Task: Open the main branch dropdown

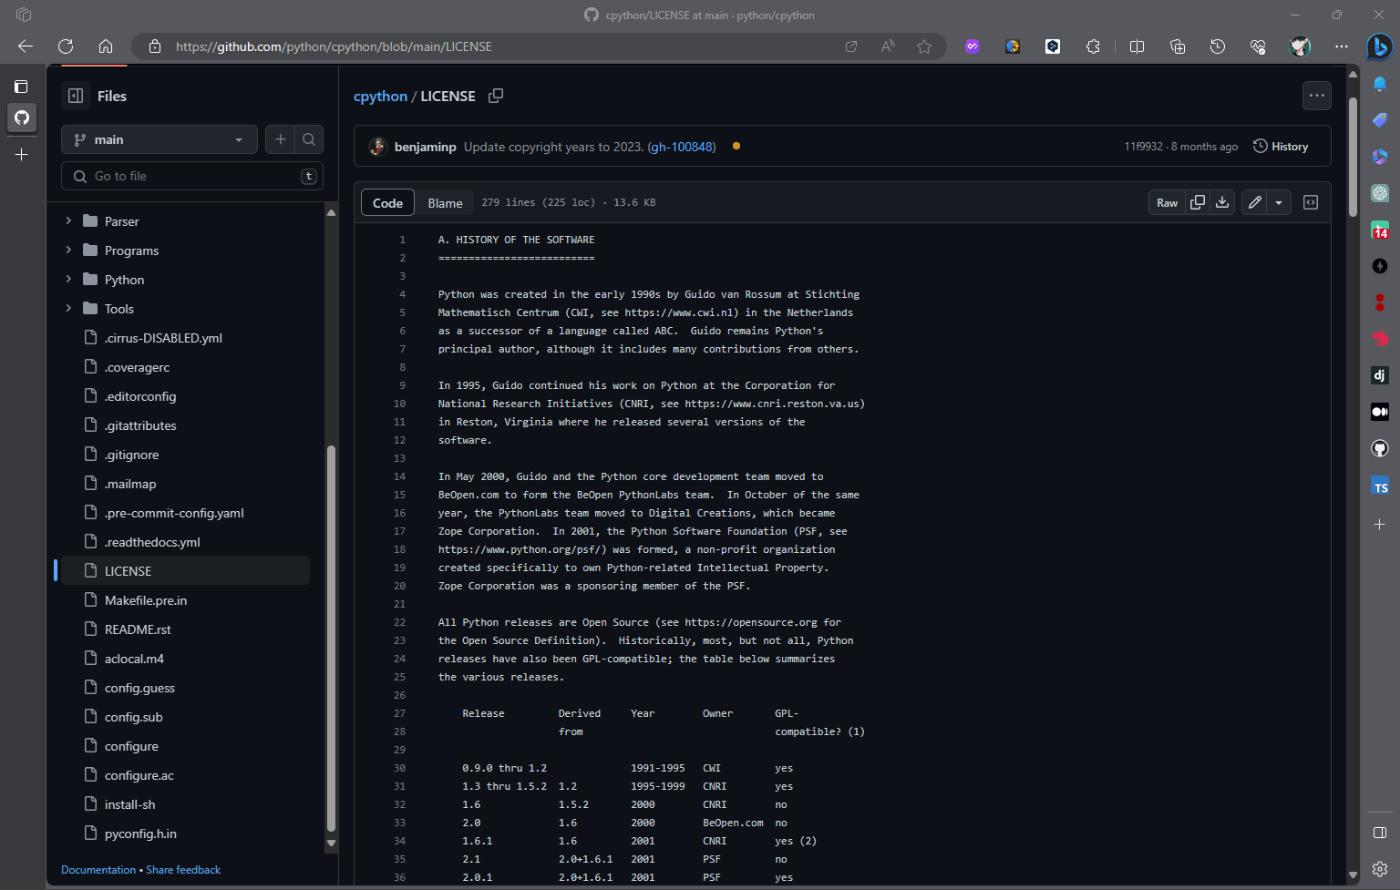Action: point(159,140)
